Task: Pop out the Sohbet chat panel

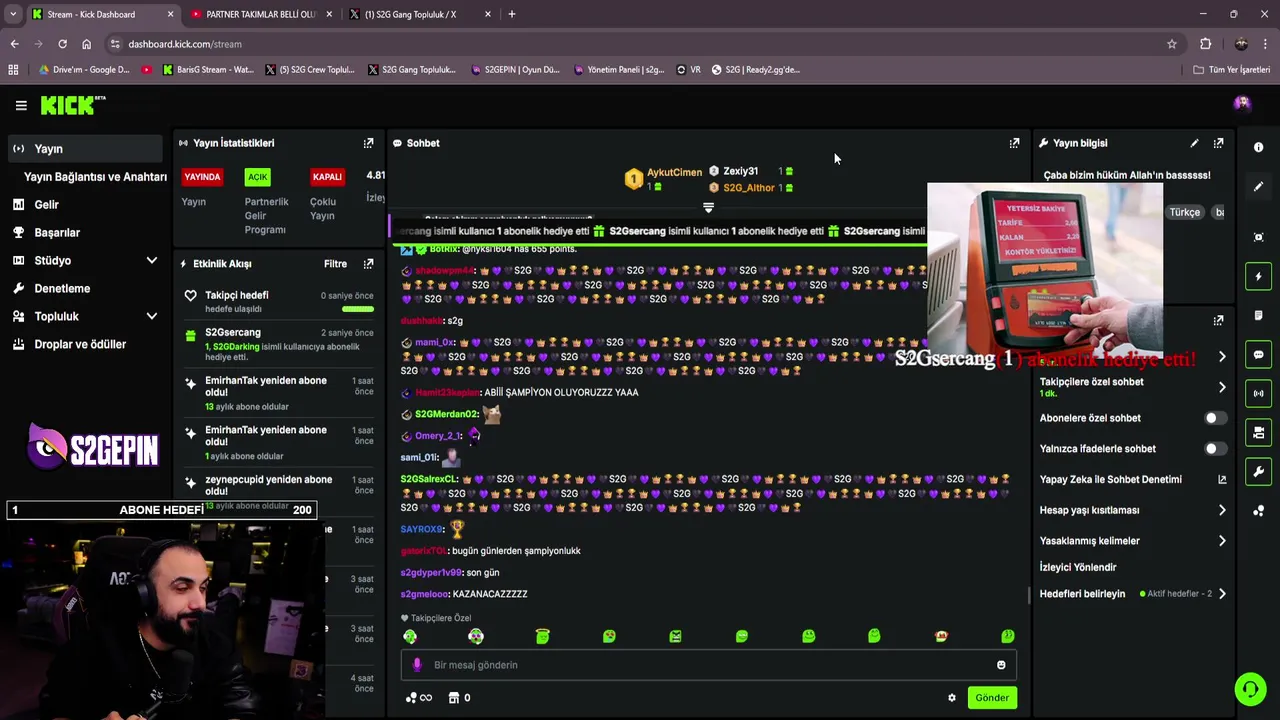Action: (x=1014, y=143)
